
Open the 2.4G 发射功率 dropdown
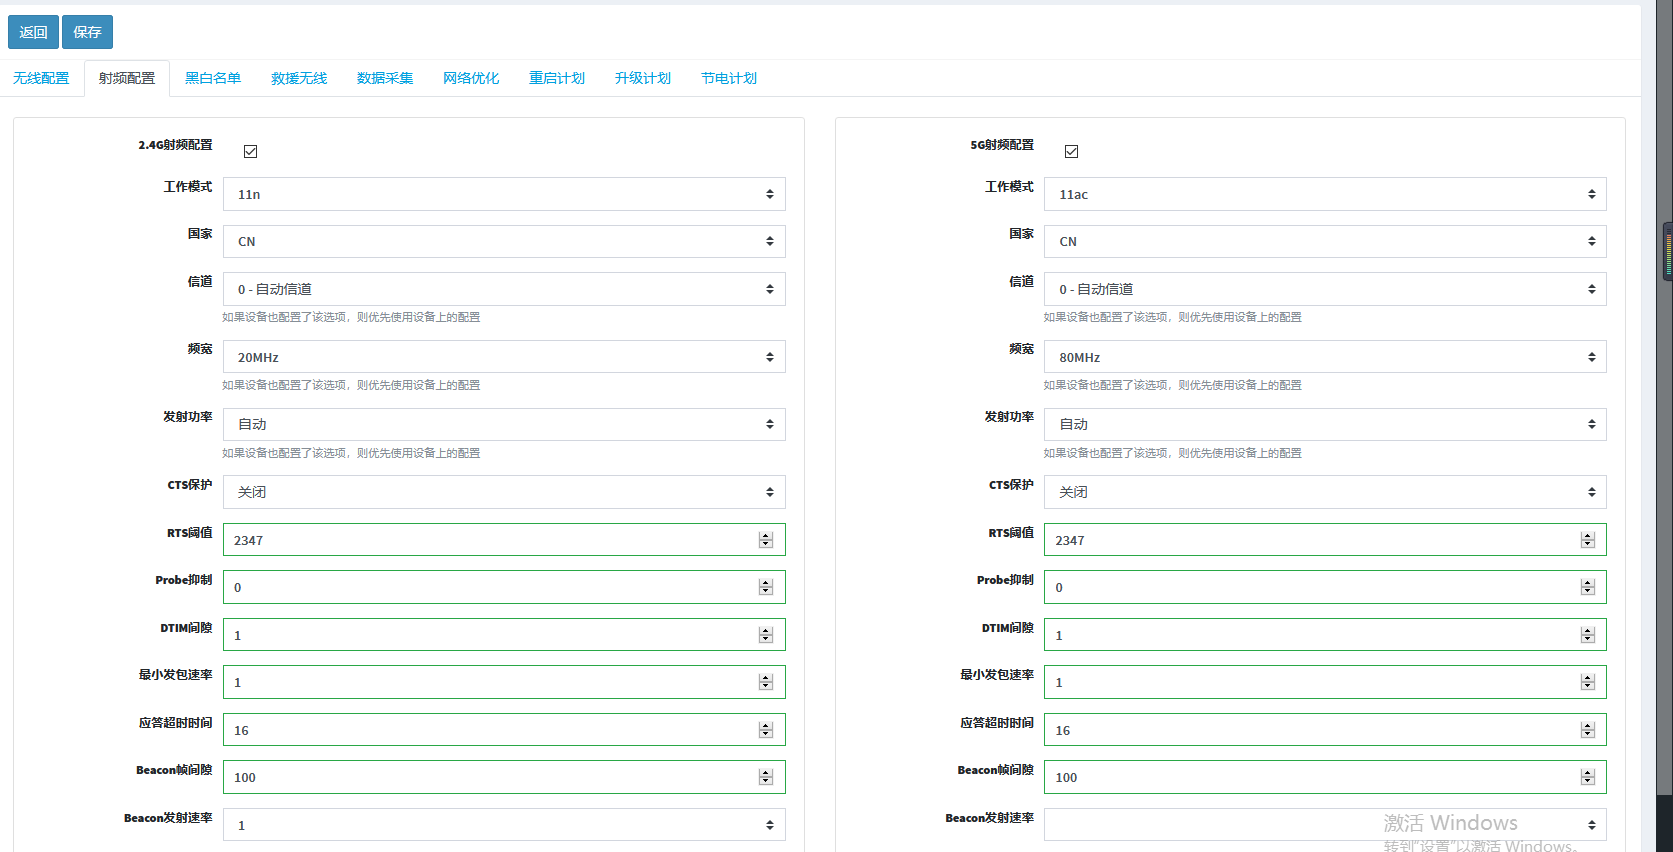point(503,424)
